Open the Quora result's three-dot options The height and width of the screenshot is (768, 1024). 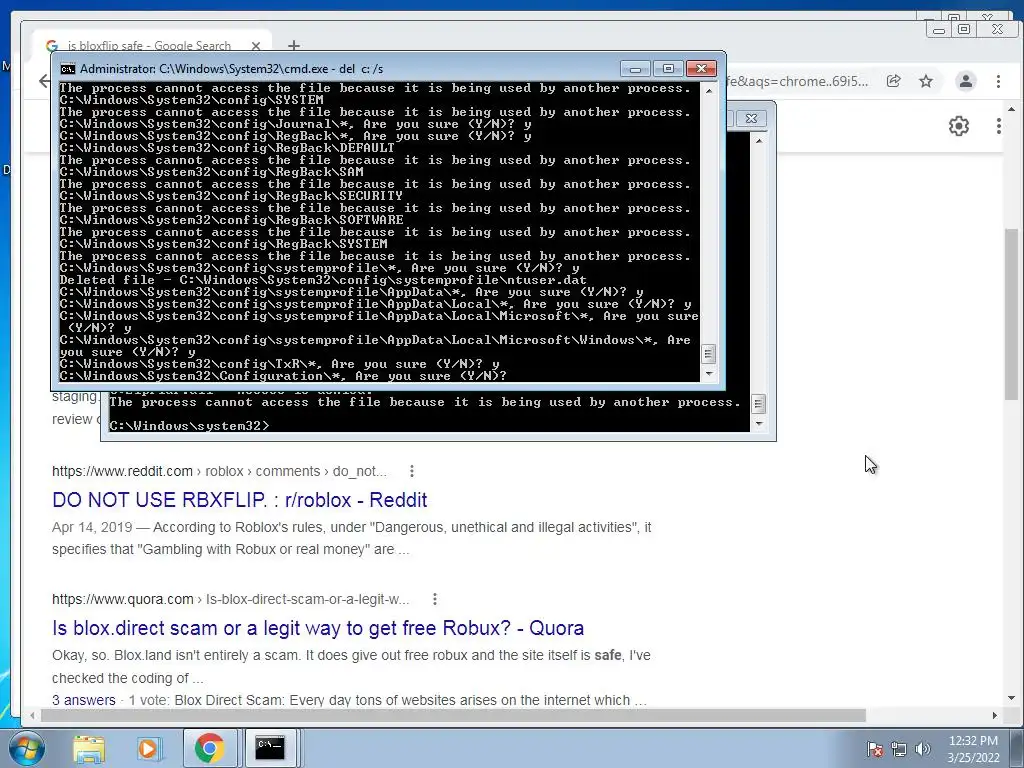point(434,599)
